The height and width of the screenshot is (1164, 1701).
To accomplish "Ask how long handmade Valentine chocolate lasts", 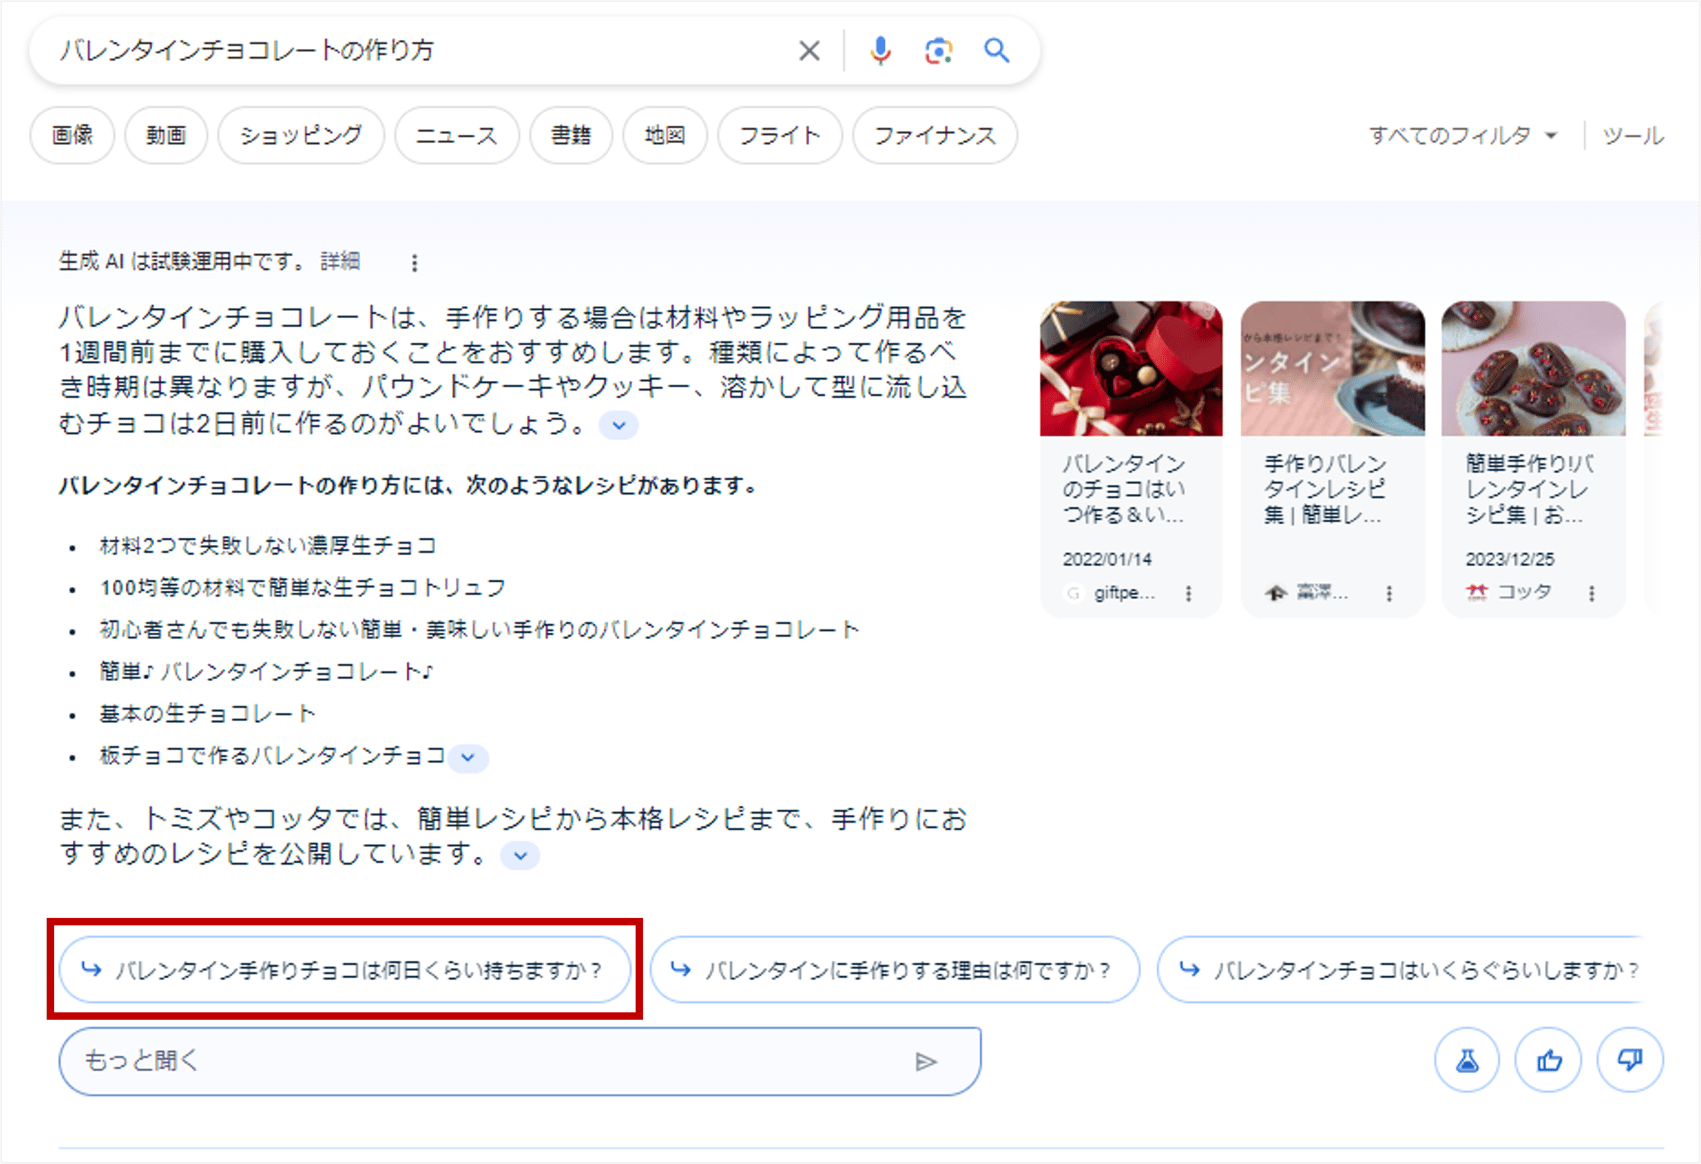I will tap(344, 968).
